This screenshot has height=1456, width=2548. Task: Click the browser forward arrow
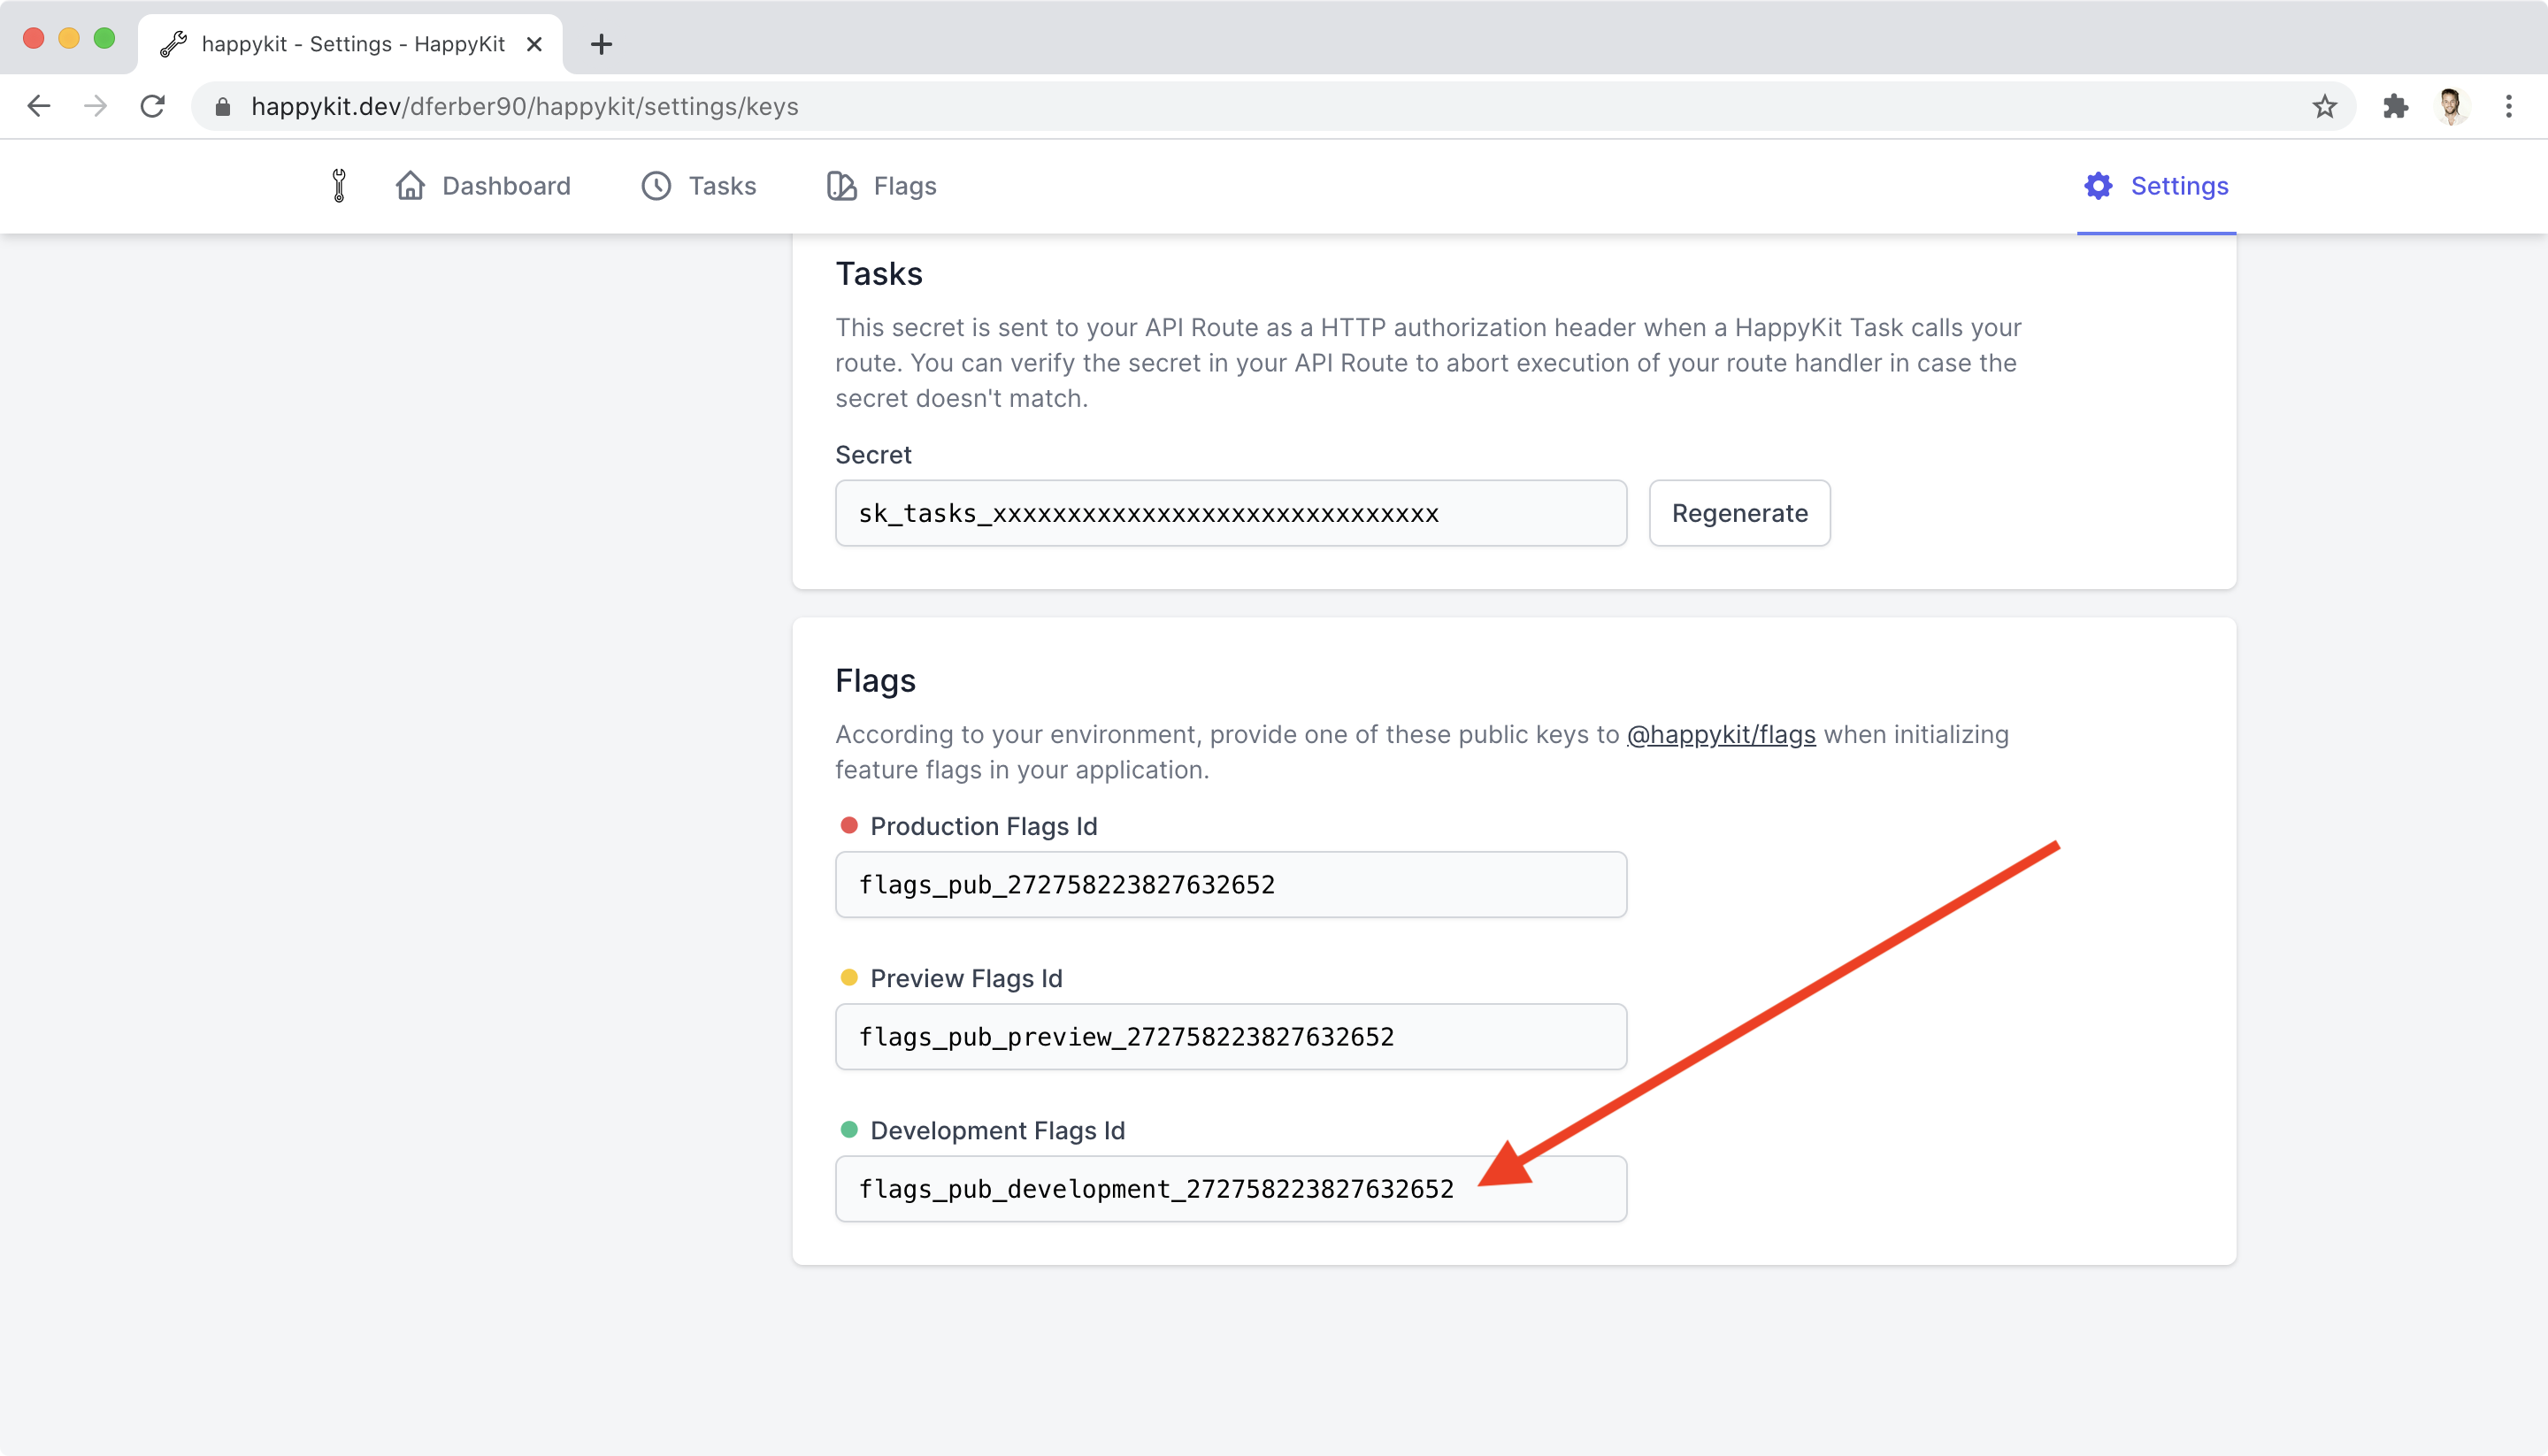95,106
